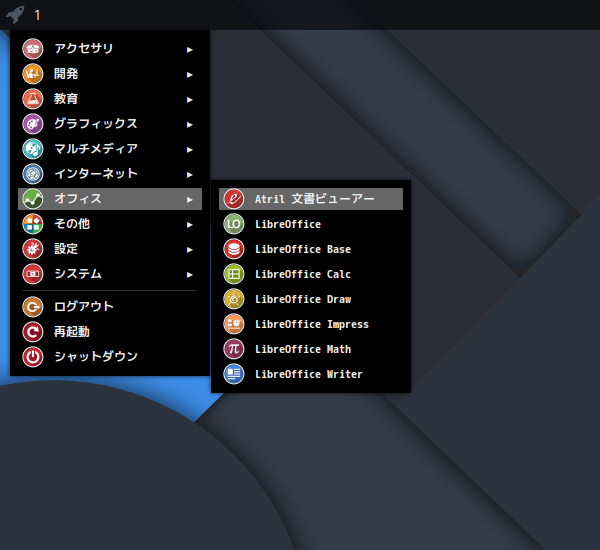This screenshot has height=550, width=600.
Task: Click the 再起動 restart icon
Action: click(x=33, y=331)
